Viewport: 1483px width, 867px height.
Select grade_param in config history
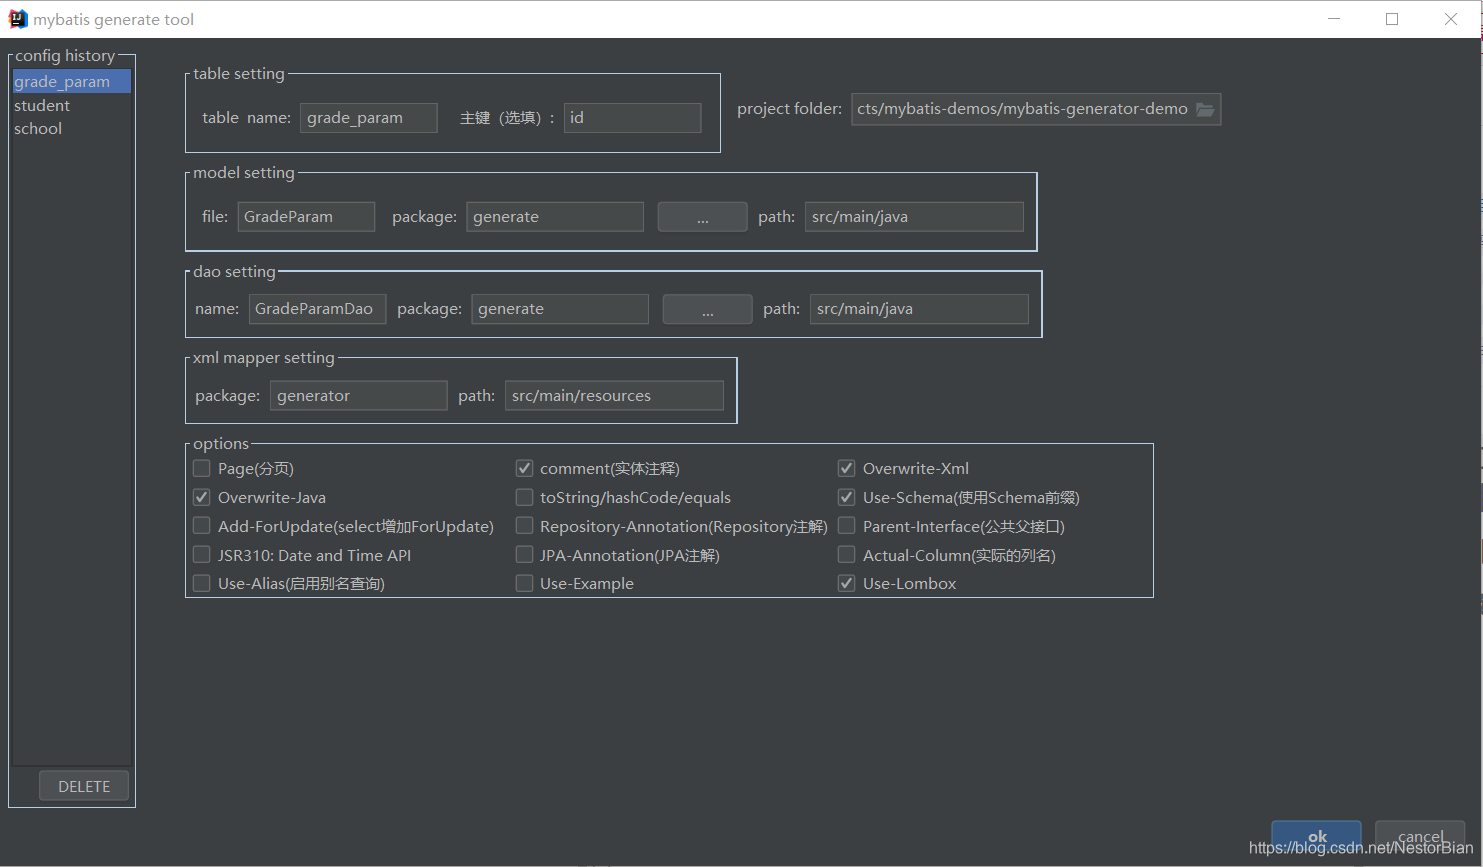(72, 82)
